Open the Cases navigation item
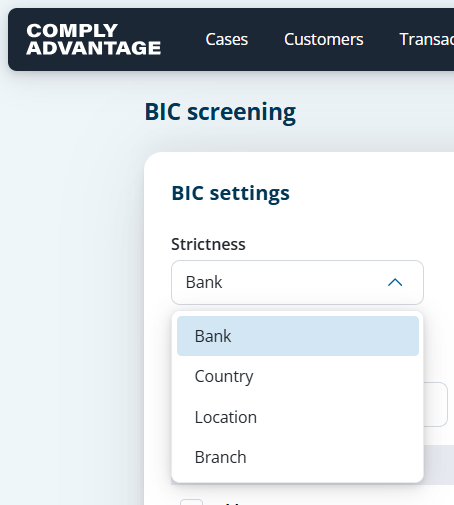Viewport: 454px width, 505px height. (x=227, y=39)
